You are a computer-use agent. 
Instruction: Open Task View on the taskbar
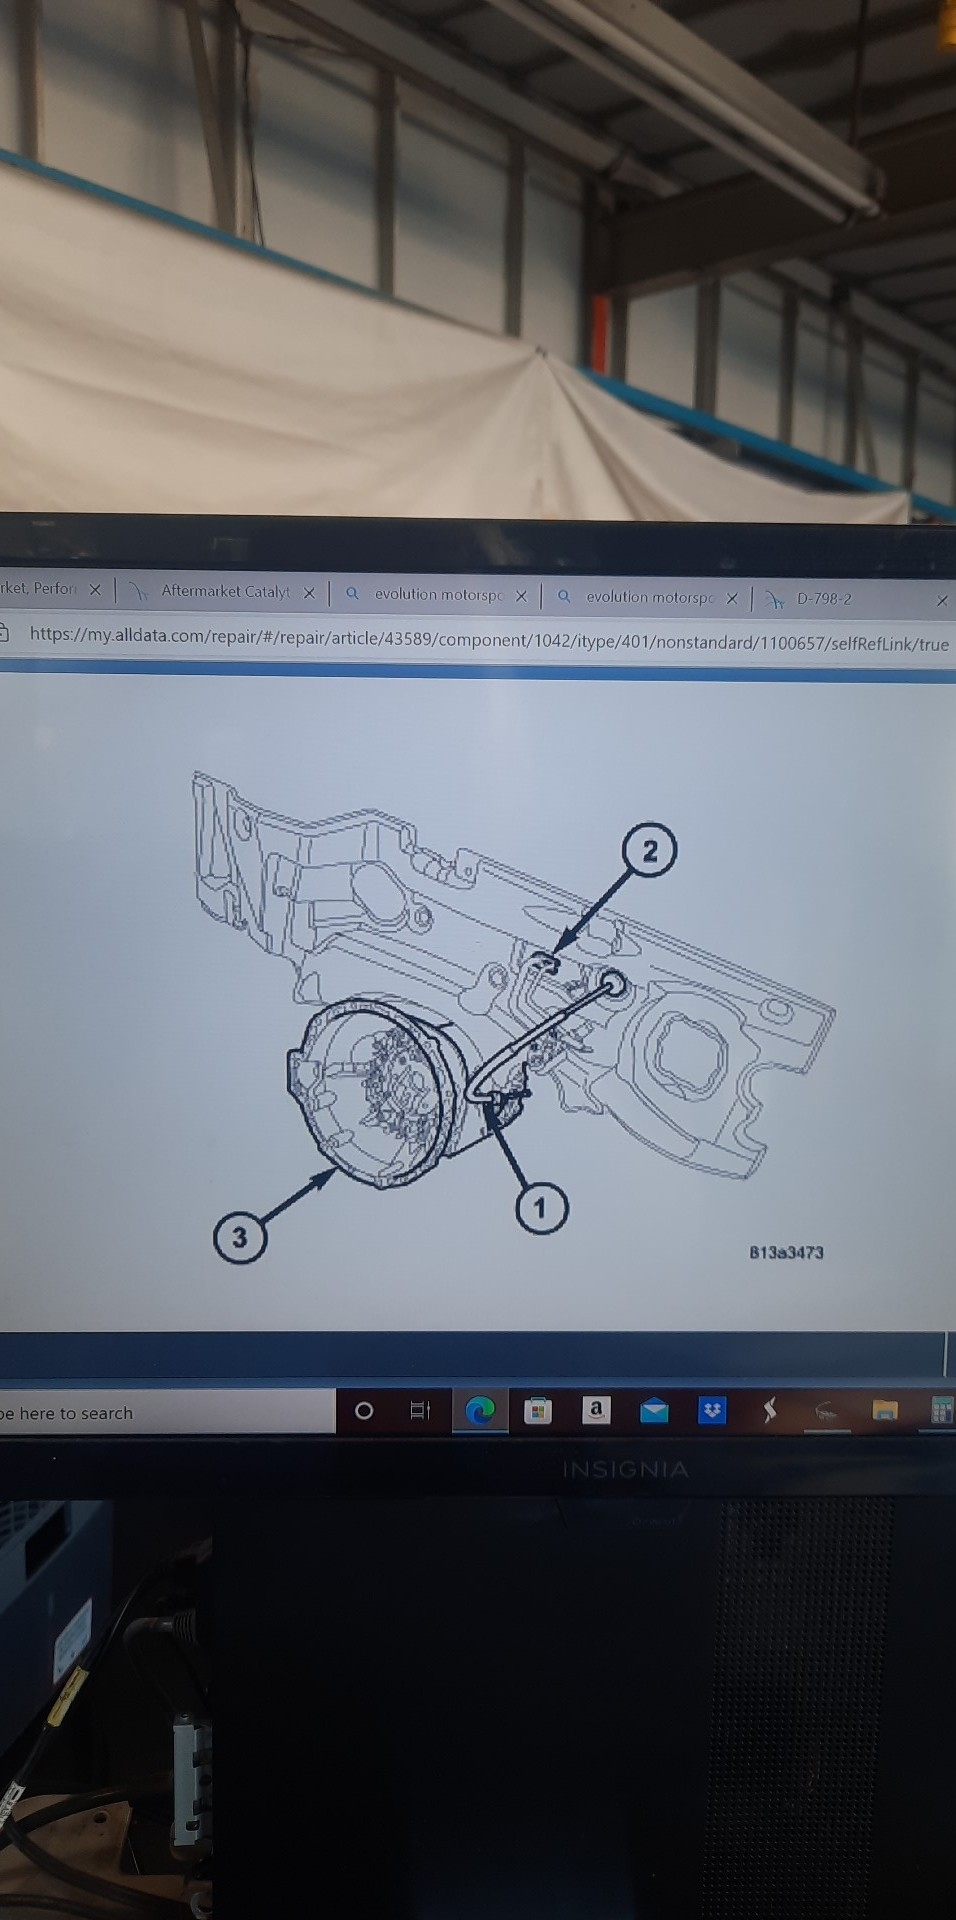tap(420, 1411)
